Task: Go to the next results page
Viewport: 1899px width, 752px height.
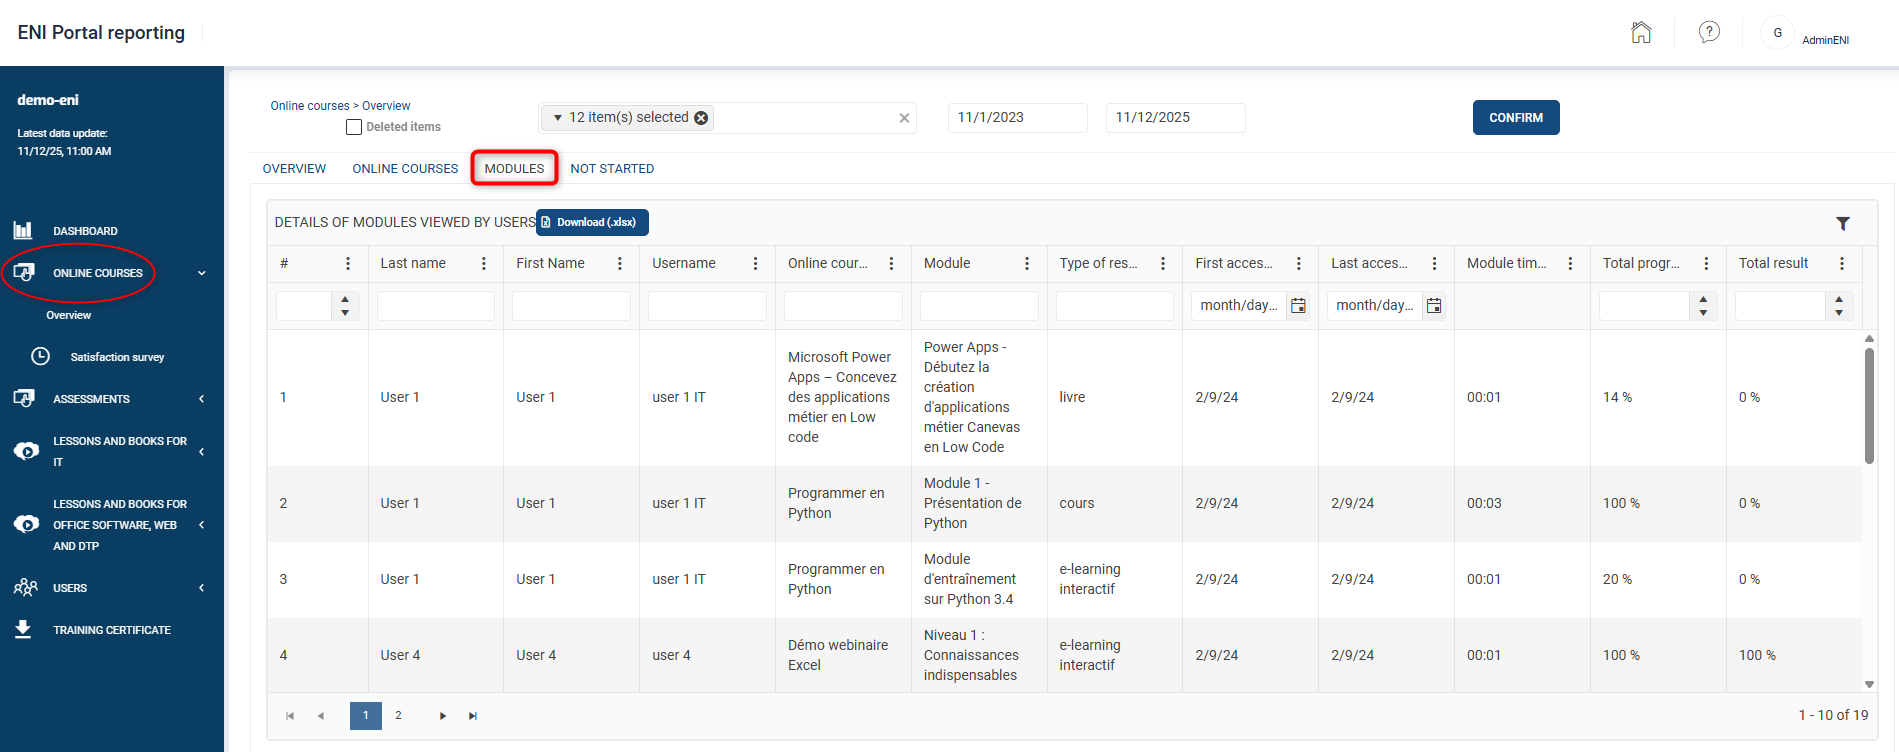Action: [x=442, y=716]
